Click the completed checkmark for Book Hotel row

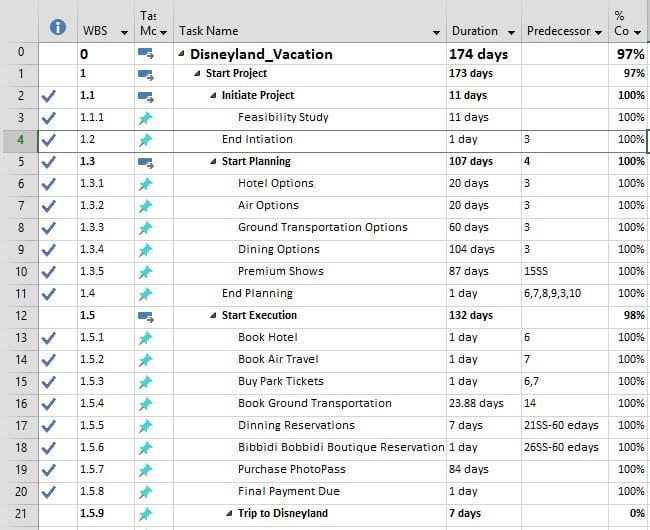[50, 338]
